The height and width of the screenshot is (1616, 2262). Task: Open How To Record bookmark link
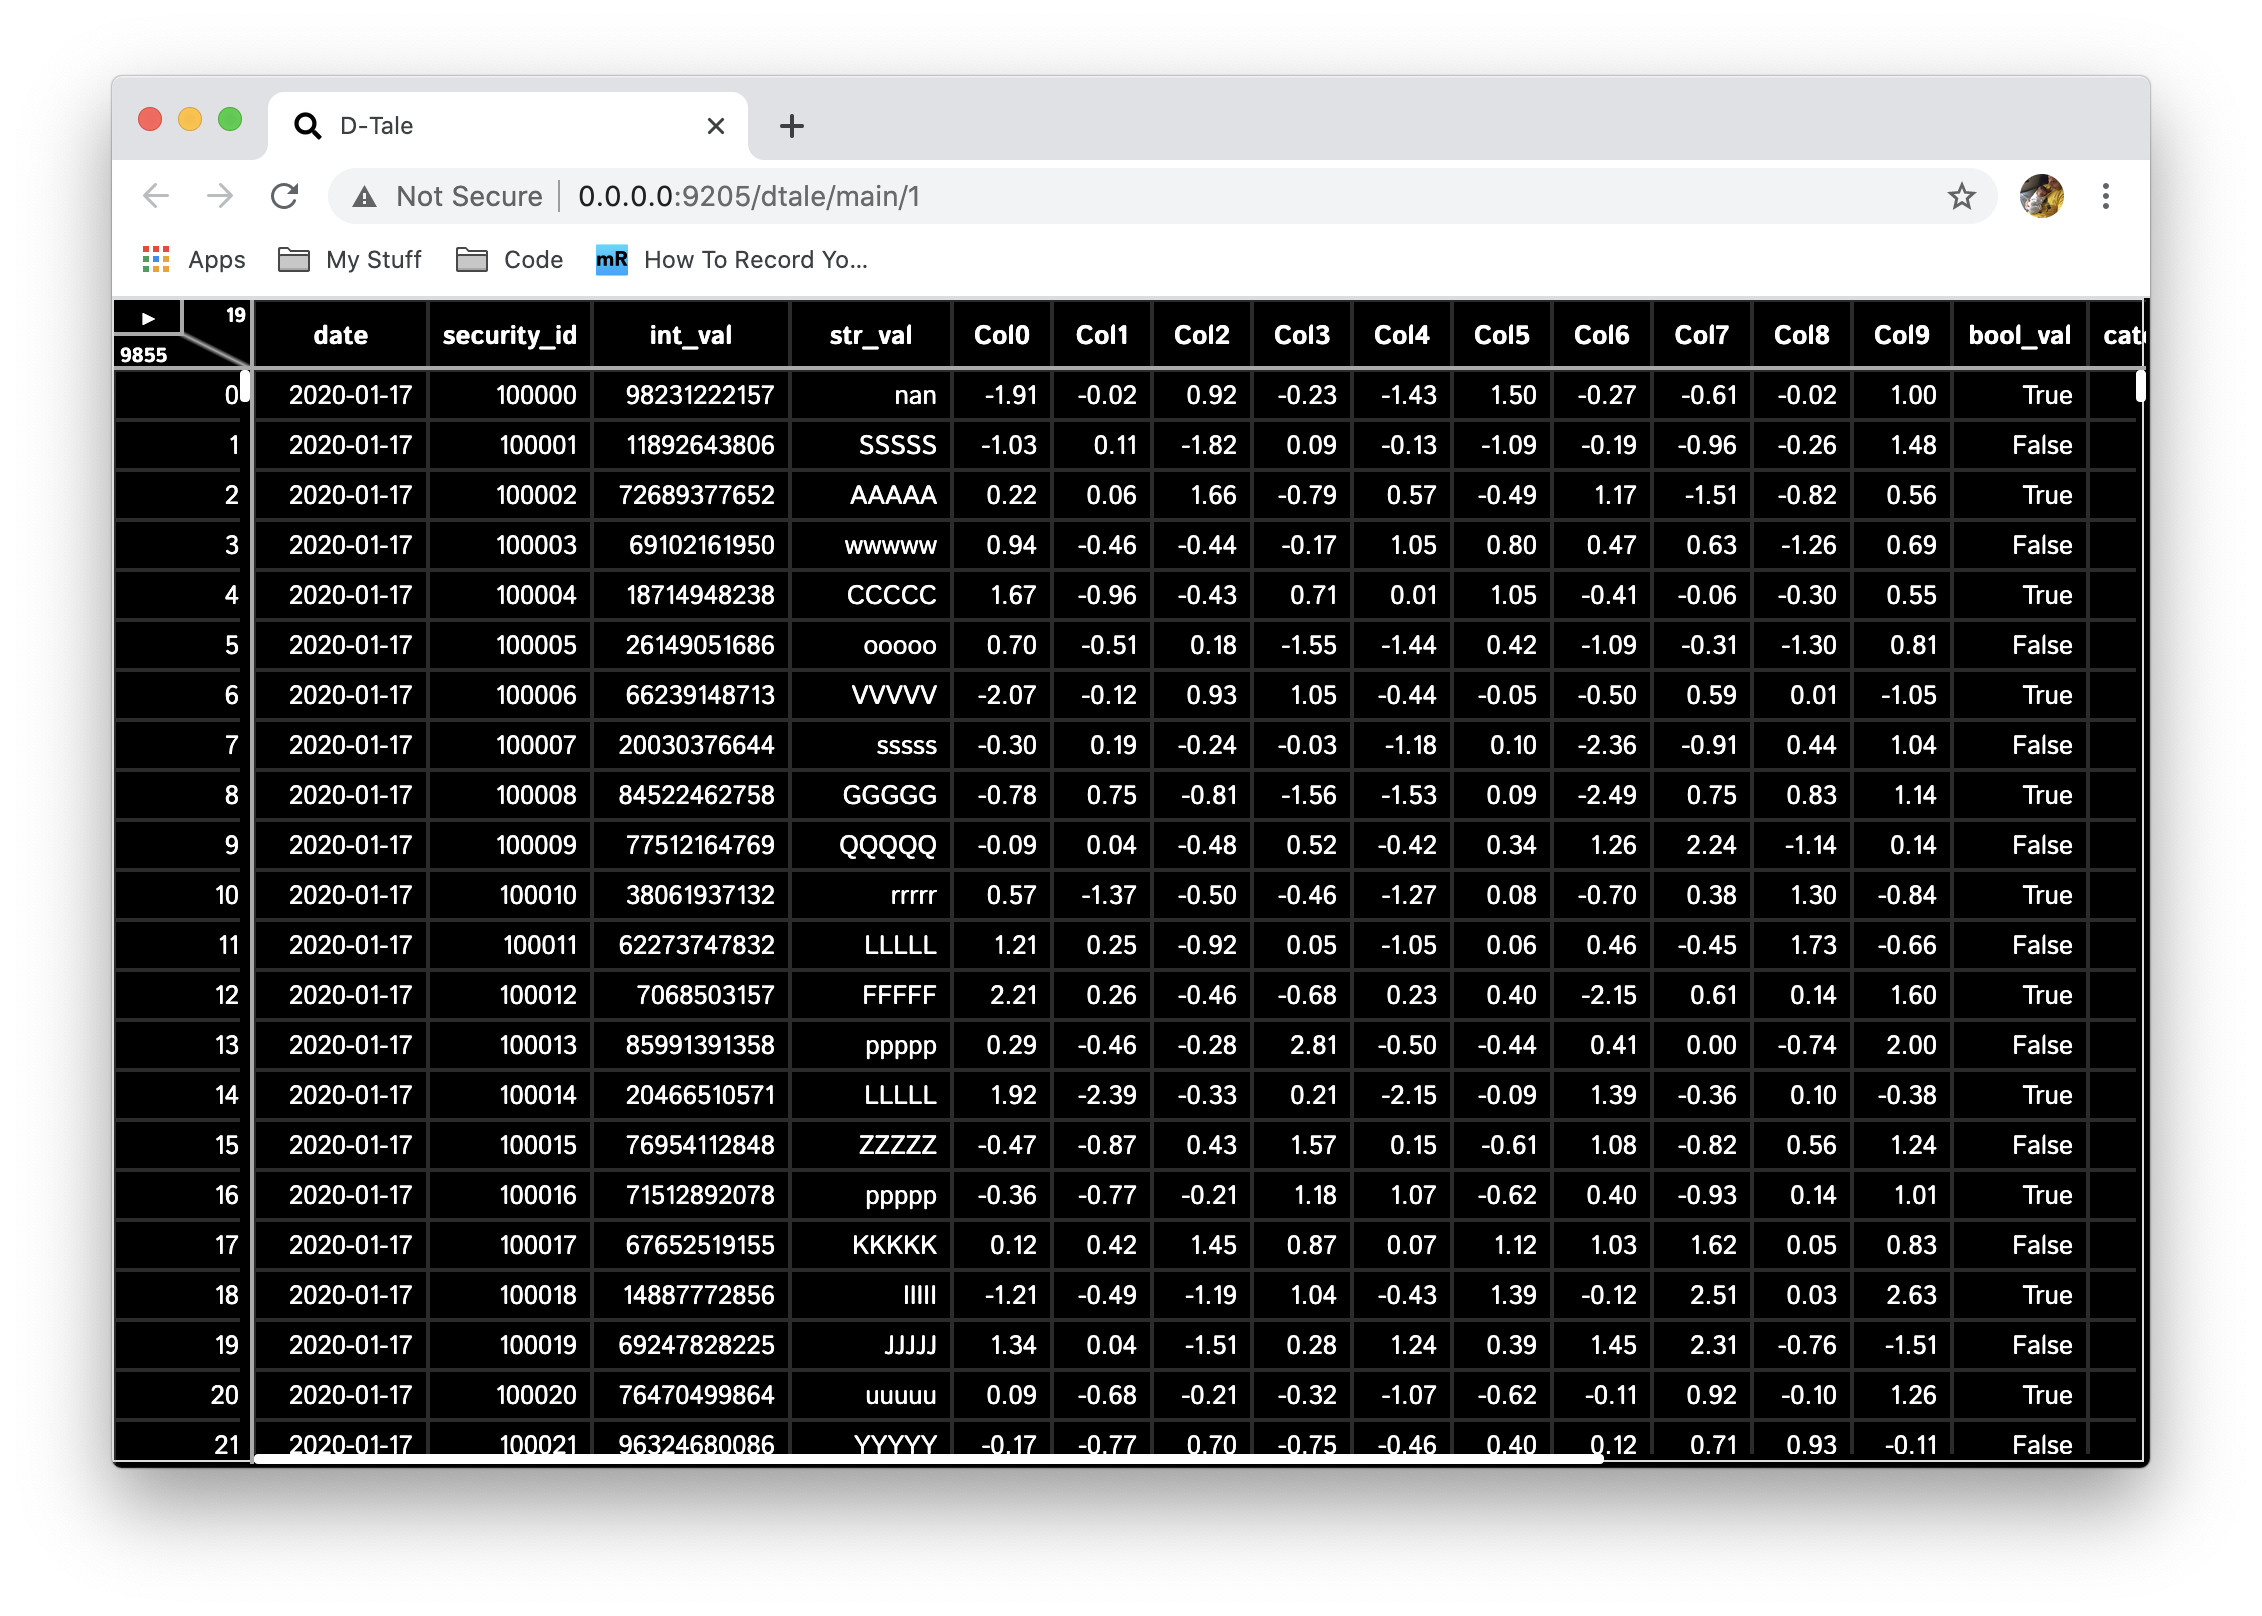point(732,260)
